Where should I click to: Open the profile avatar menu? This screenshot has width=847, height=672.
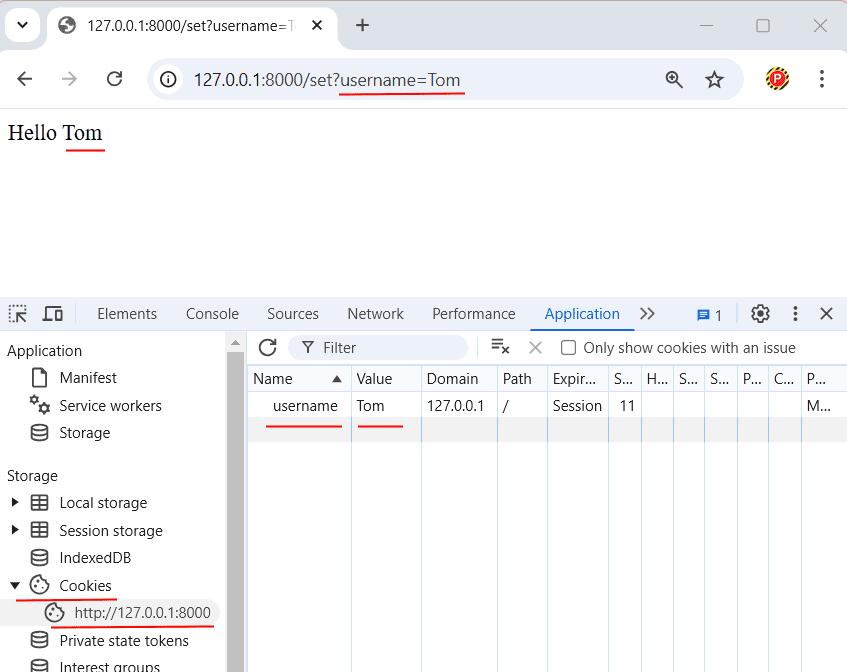click(x=777, y=79)
